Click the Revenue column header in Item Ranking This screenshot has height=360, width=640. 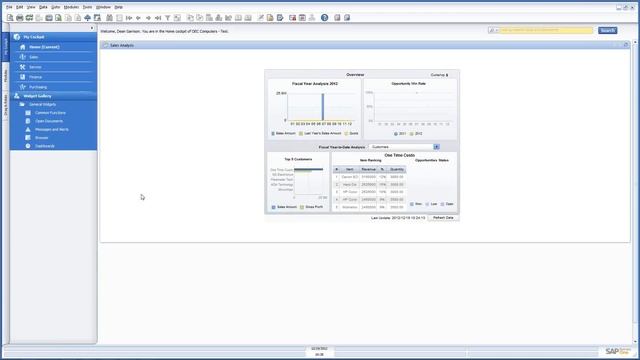tap(369, 169)
